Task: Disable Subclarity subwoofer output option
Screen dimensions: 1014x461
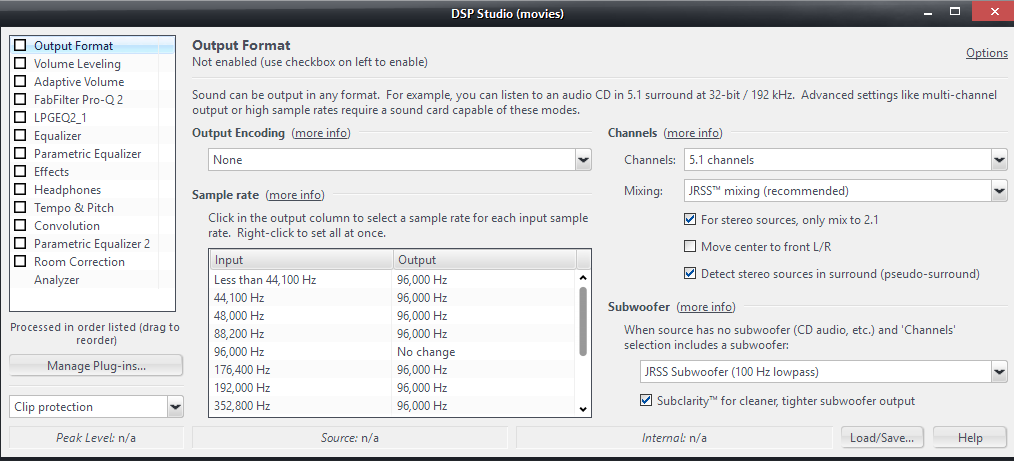Action: 645,400
